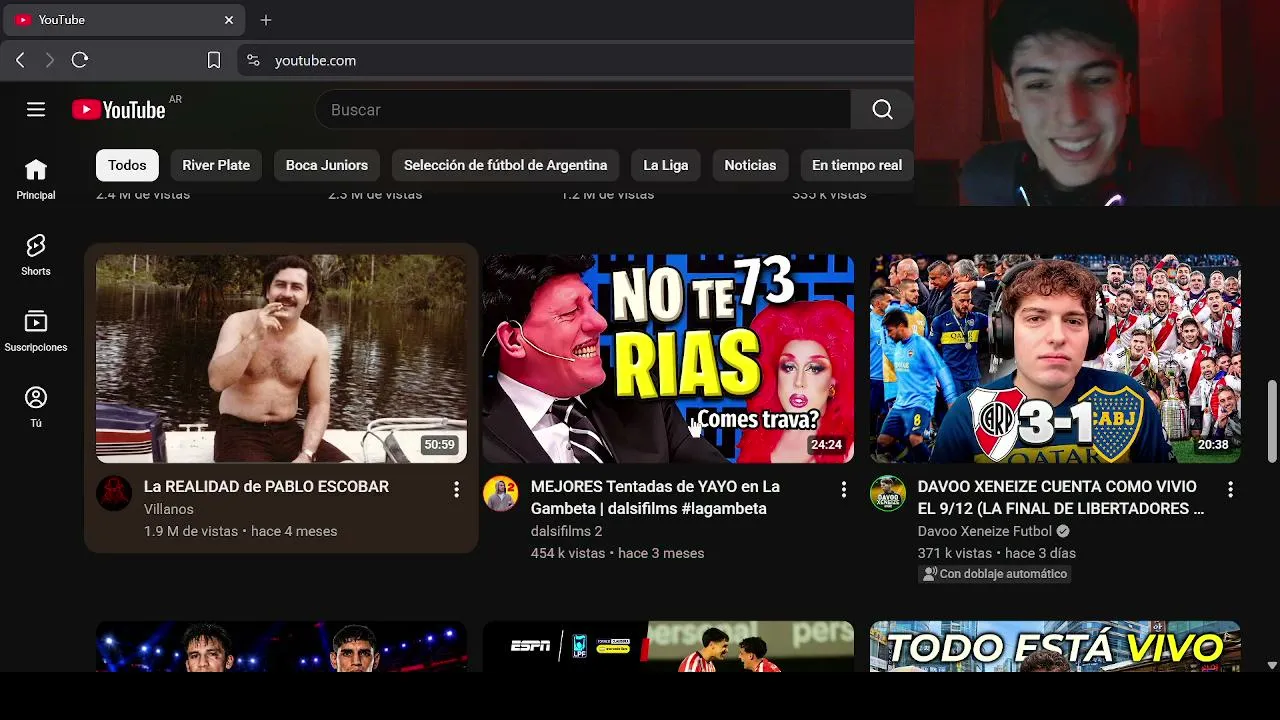The image size is (1280, 720).
Task: Click the page vertical scrollbar thumb
Action: 1272,420
